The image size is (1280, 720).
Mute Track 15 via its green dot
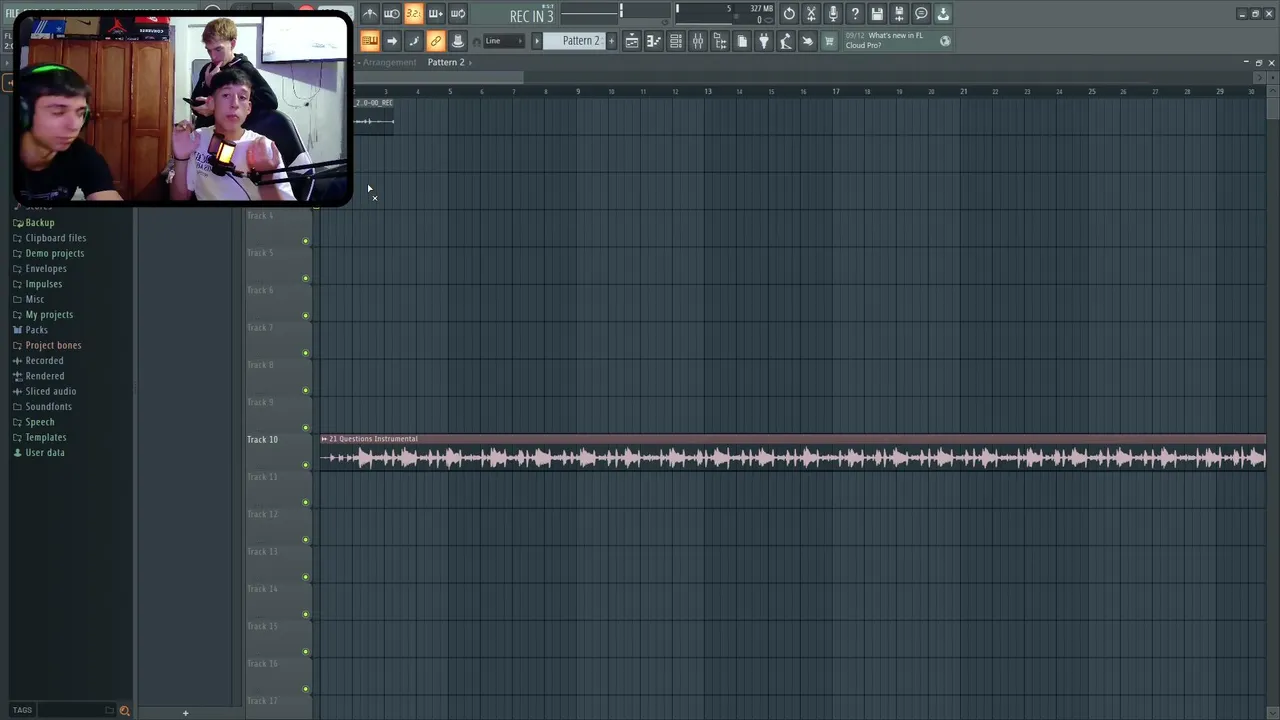[306, 652]
